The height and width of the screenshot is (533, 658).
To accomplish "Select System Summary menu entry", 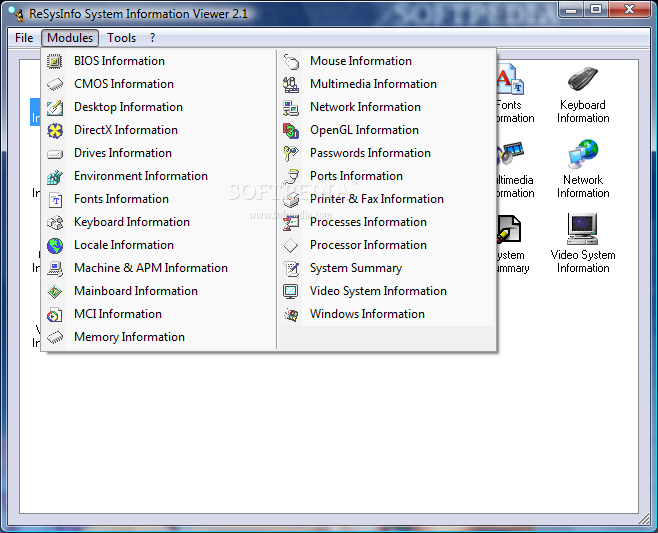I will pyautogui.click(x=386, y=269).
